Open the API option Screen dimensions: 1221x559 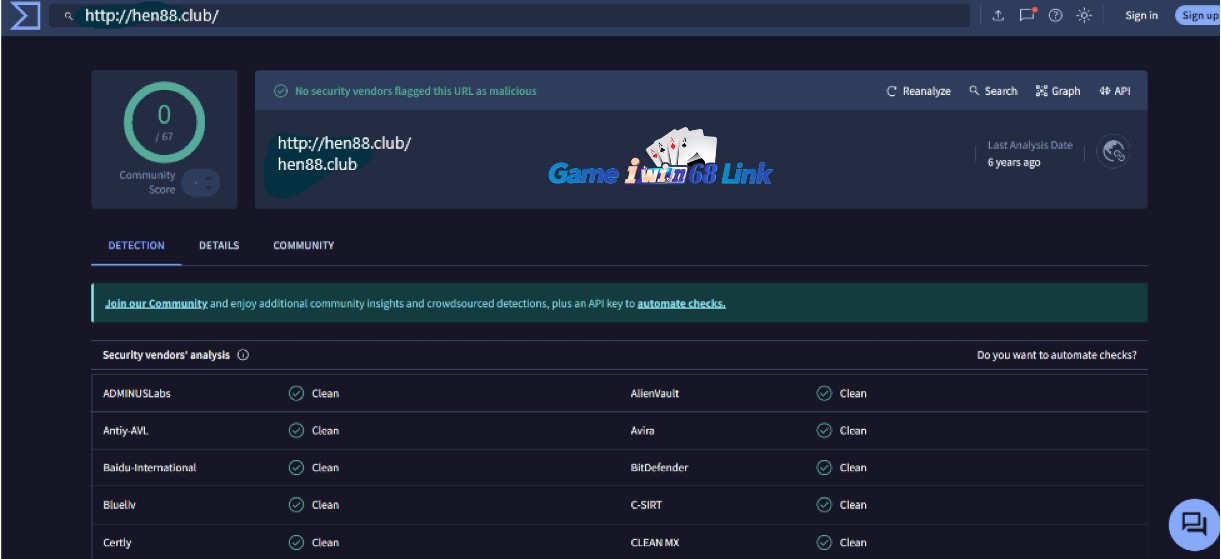1115,91
